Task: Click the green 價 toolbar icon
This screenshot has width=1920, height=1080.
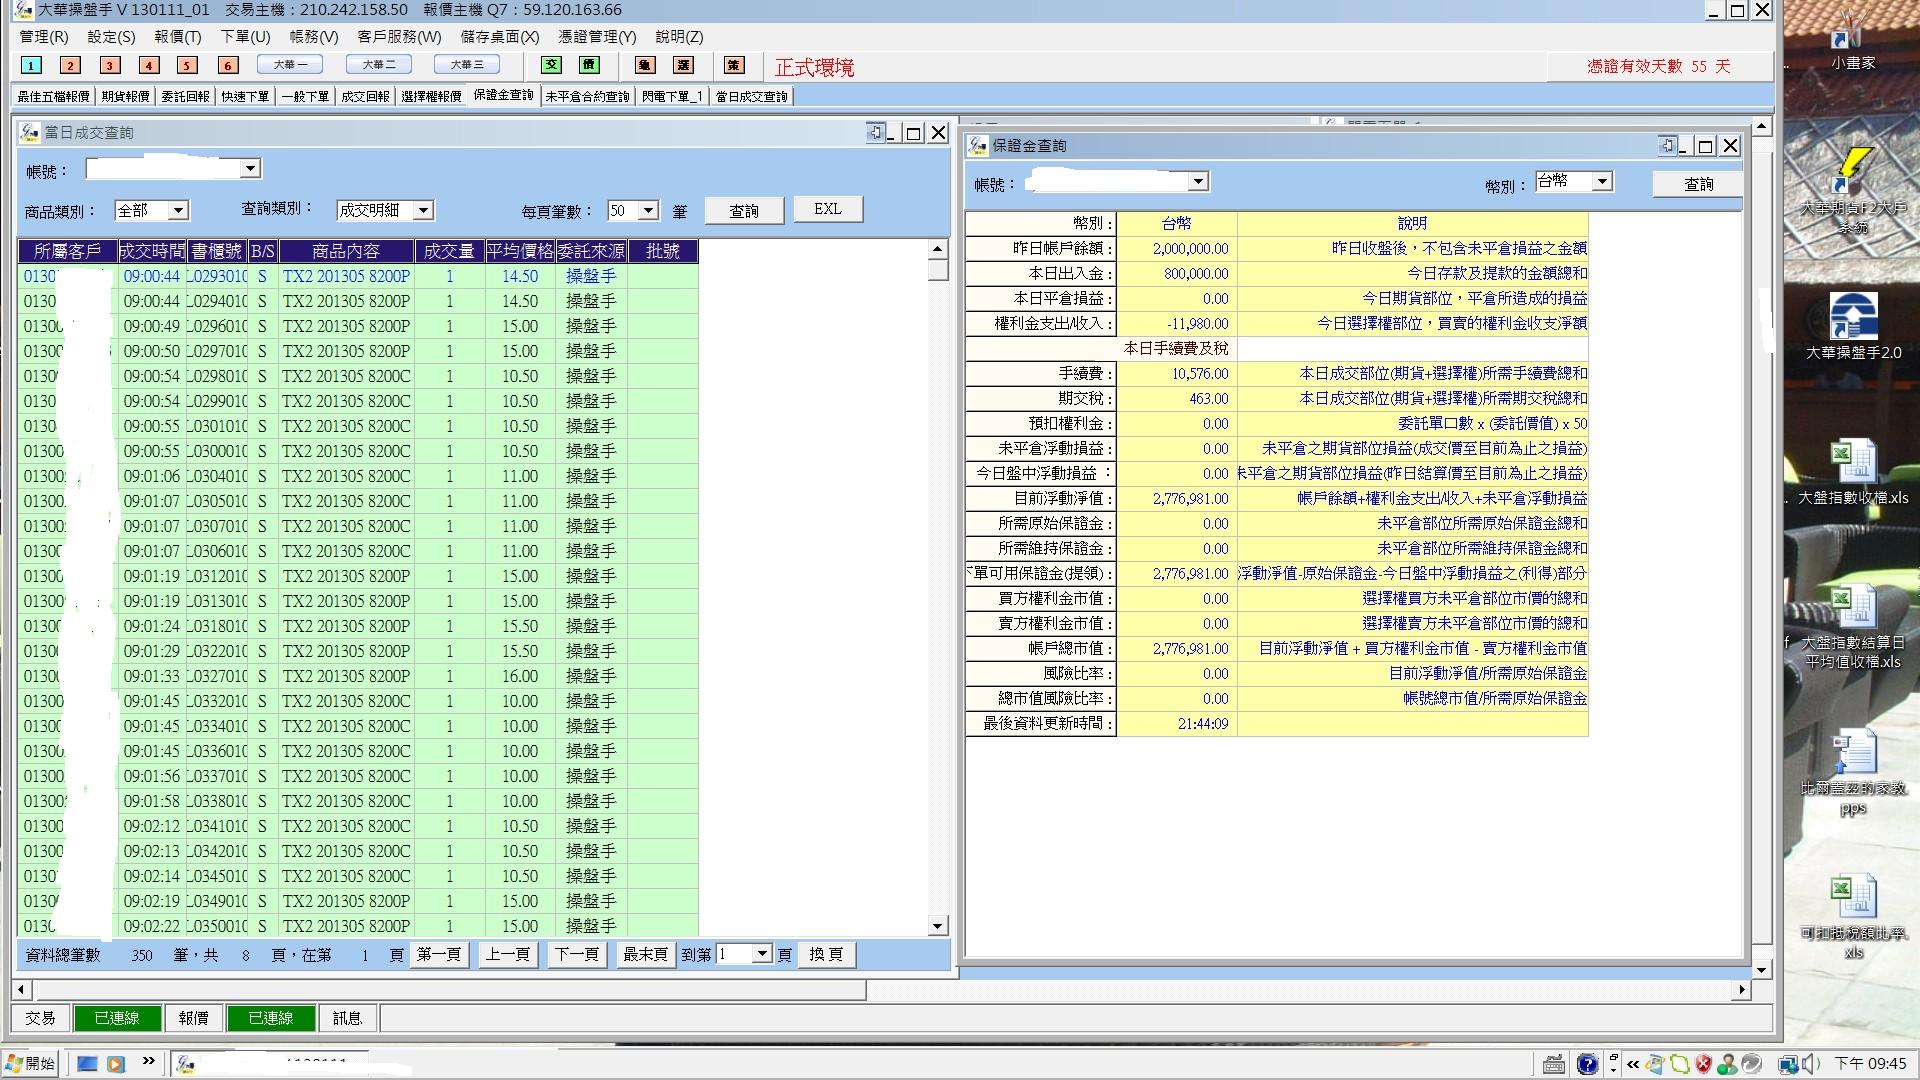Action: [589, 65]
